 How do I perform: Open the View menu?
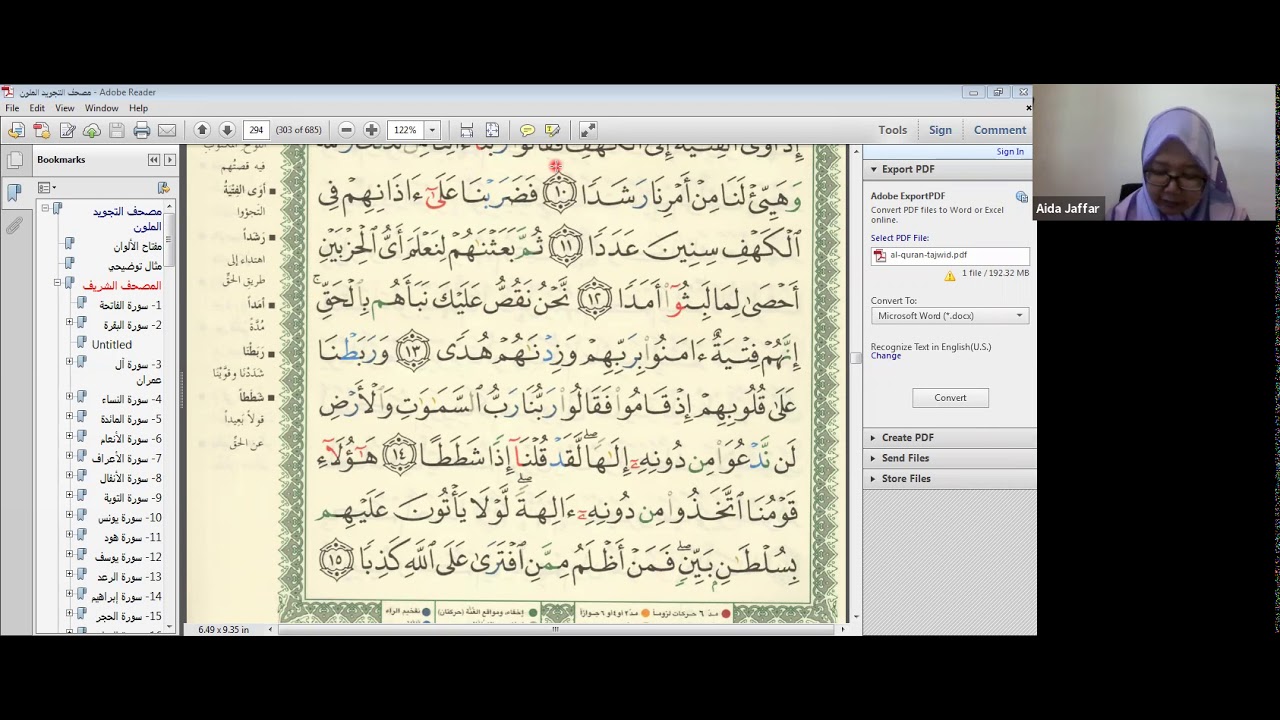[x=65, y=108]
